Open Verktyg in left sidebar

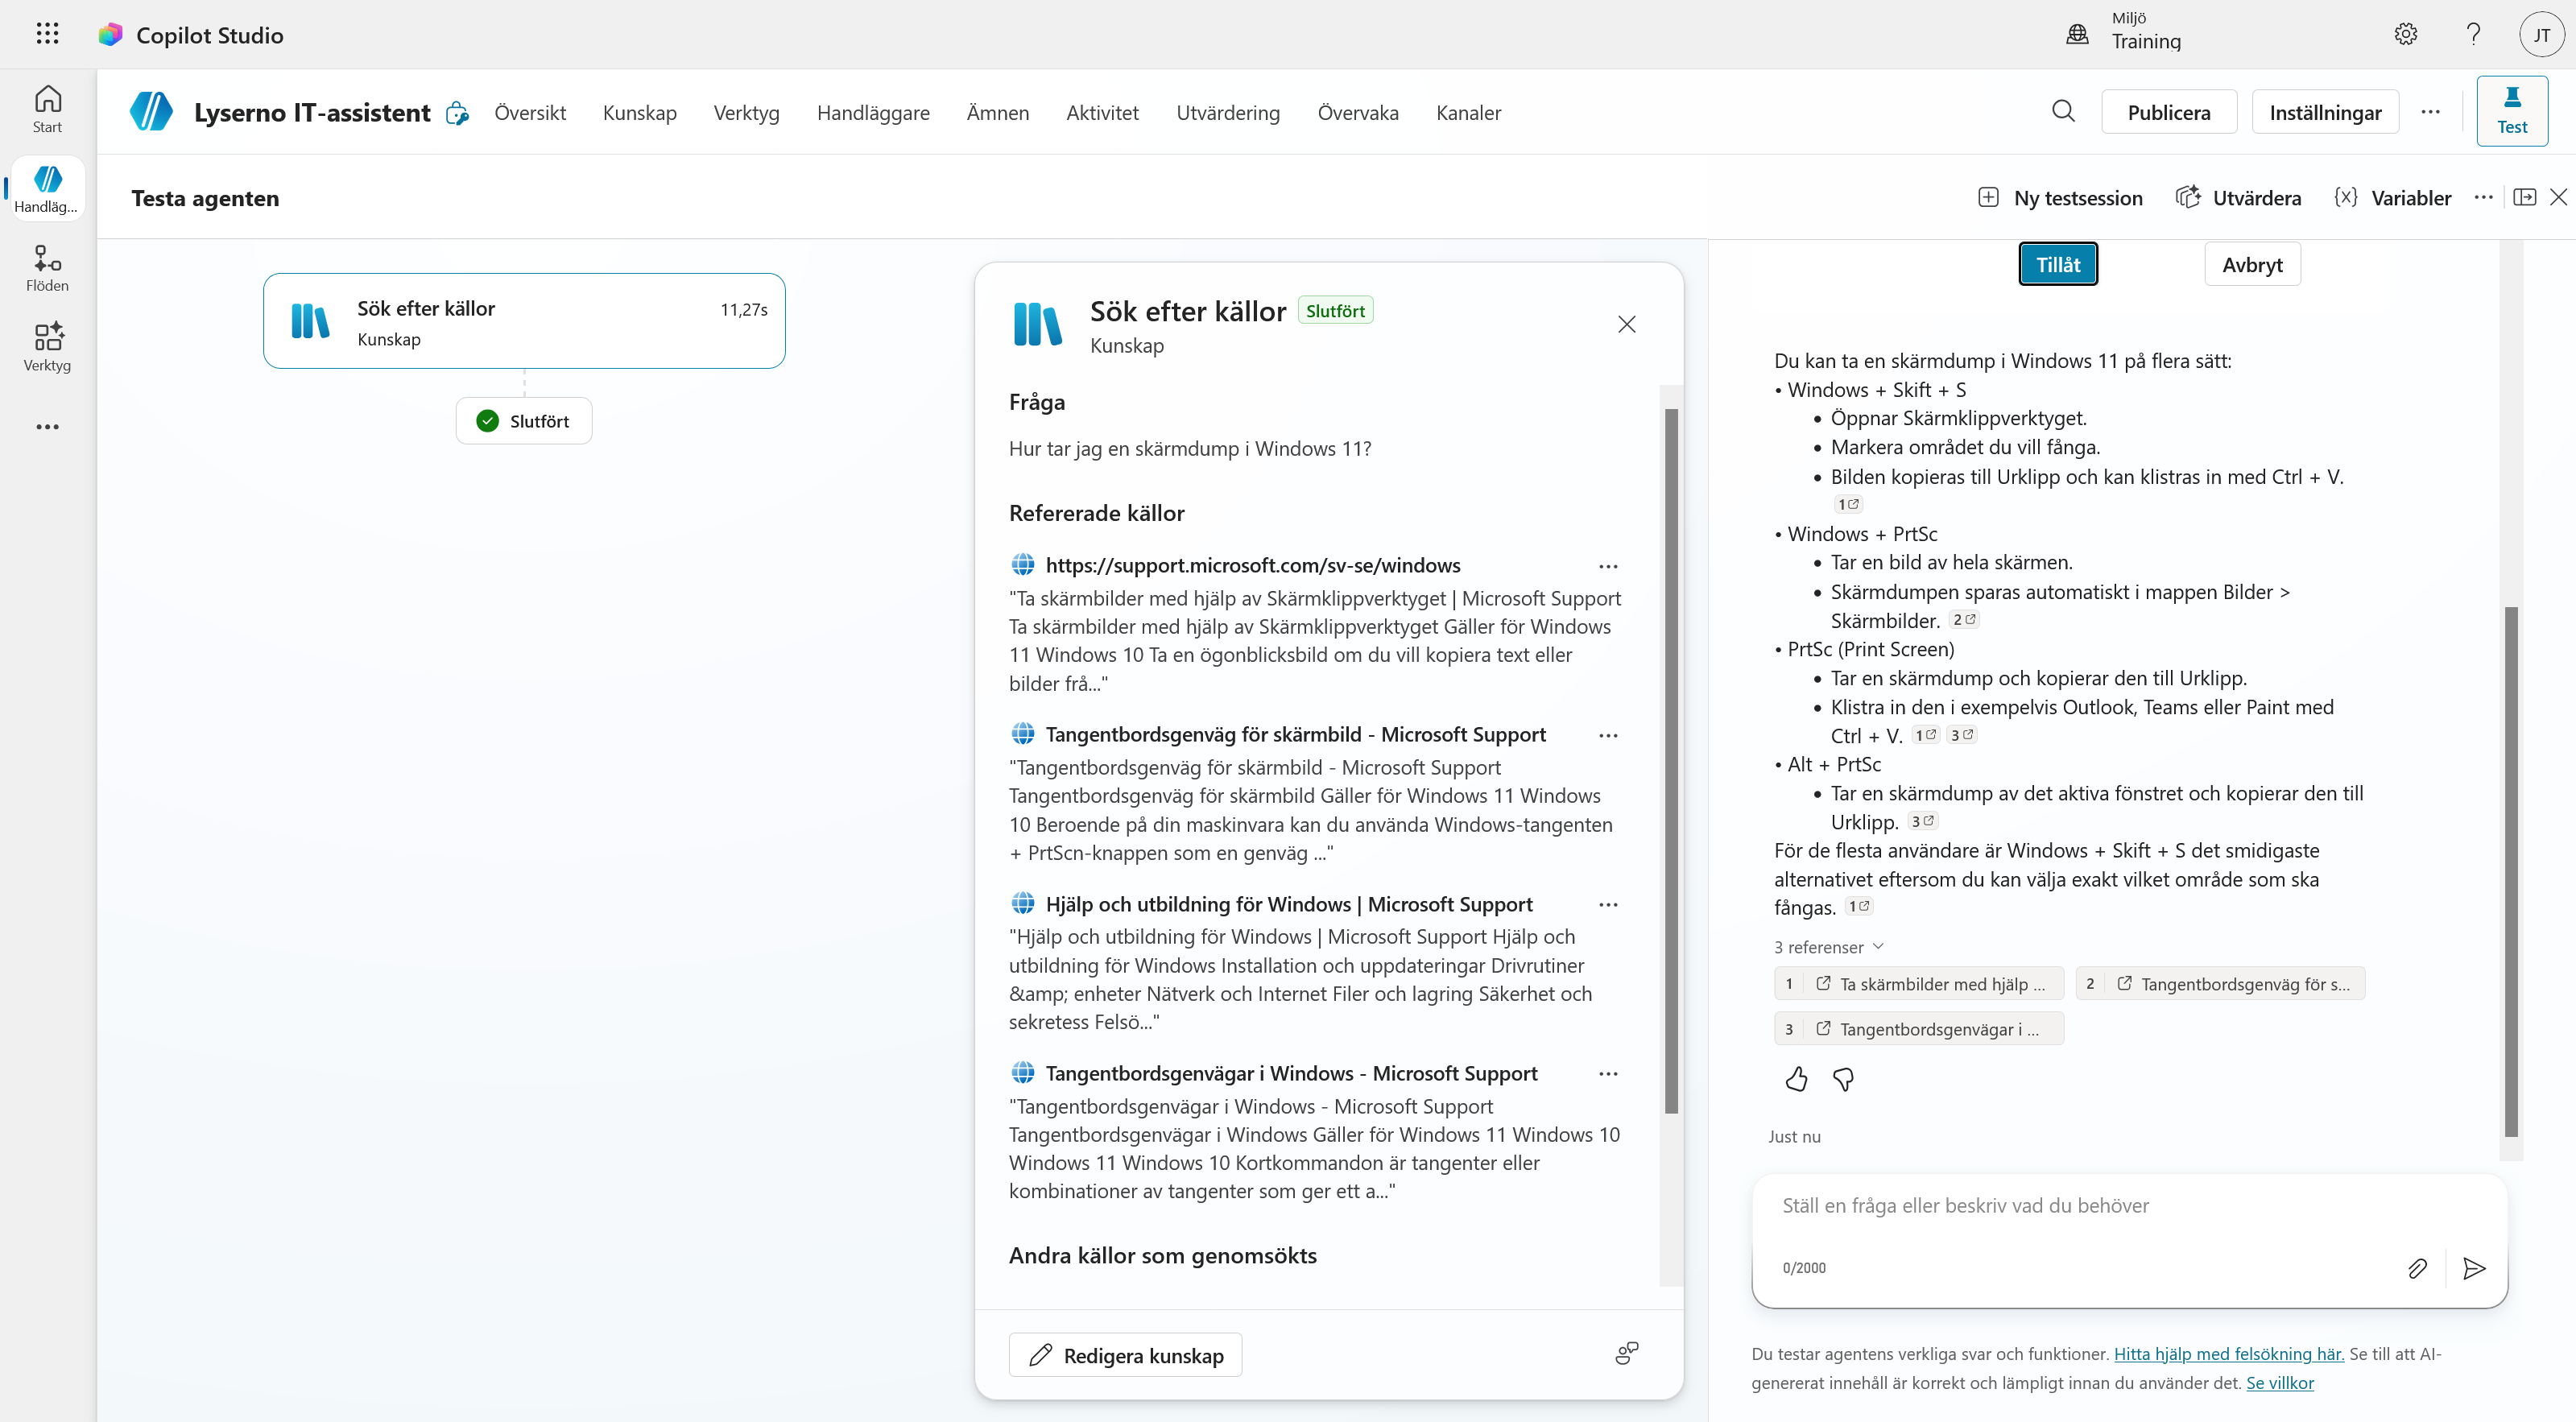pyautogui.click(x=47, y=347)
